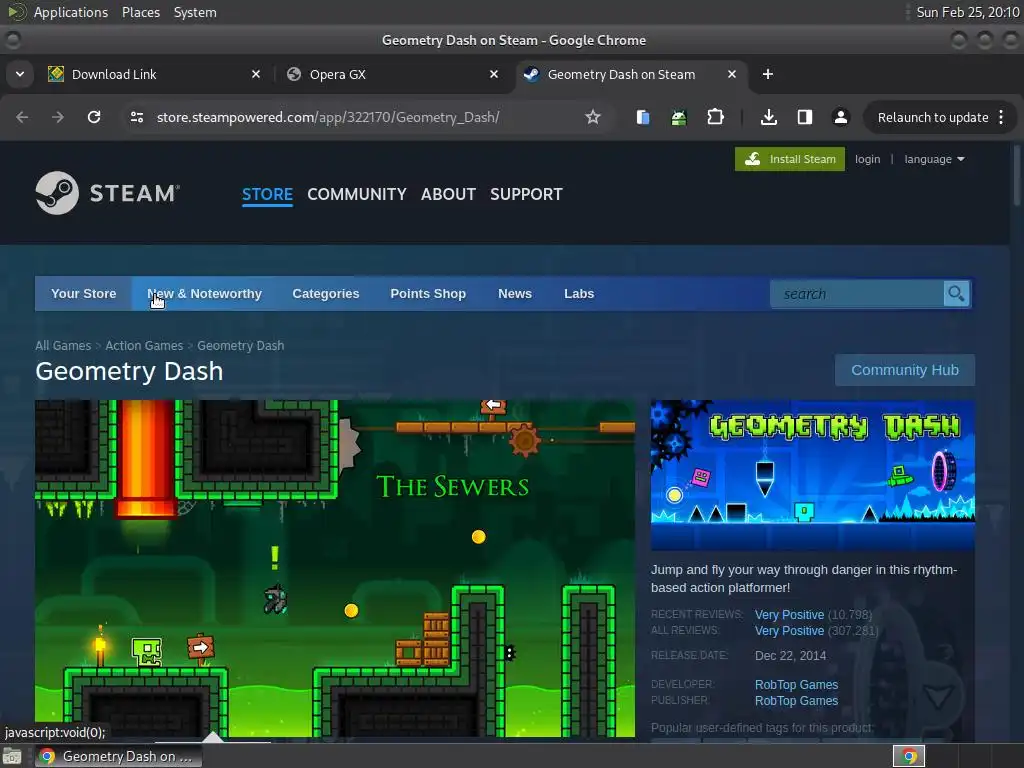Focus the Steam store search field
This screenshot has height=768, width=1024.
(x=857, y=294)
